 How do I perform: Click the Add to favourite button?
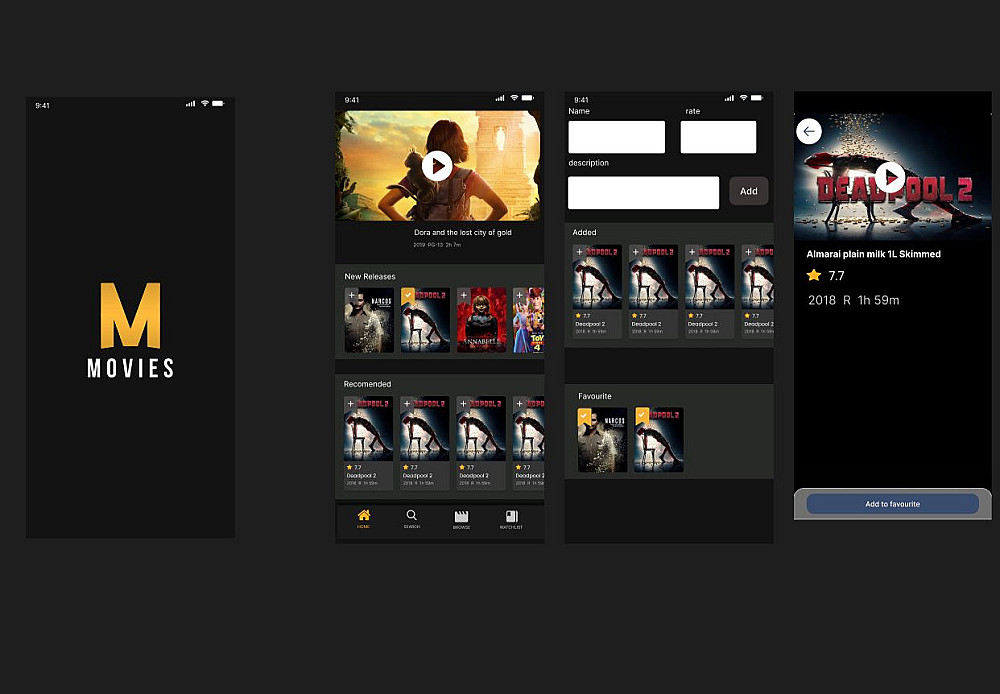[x=893, y=504]
